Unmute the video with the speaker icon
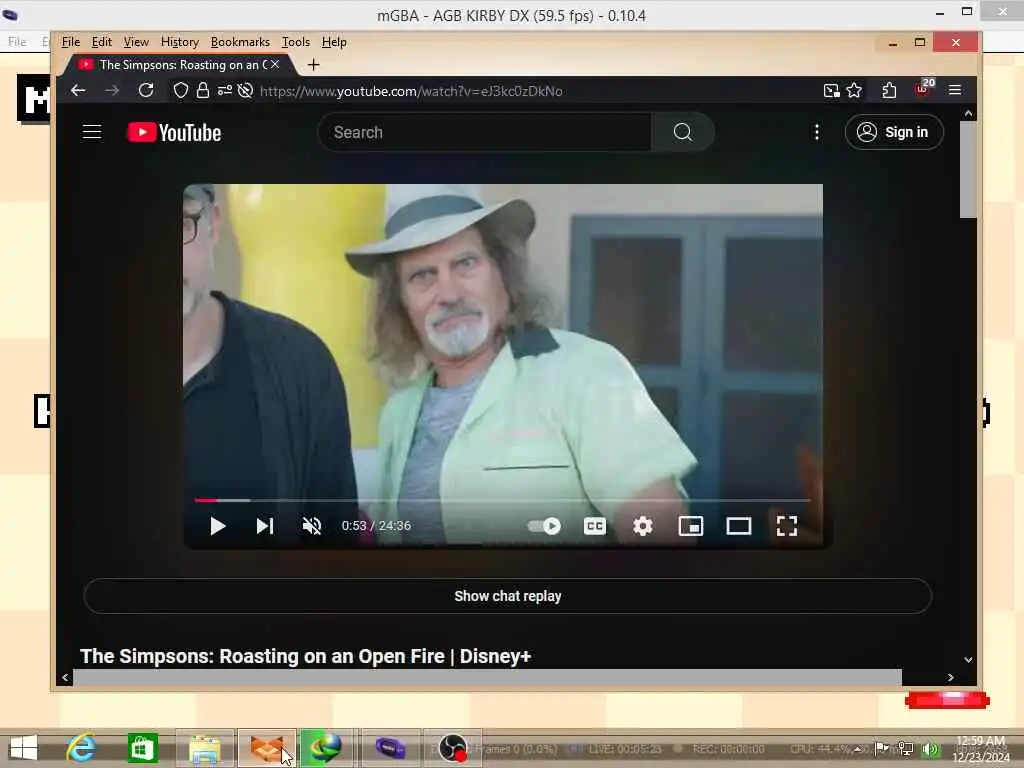1024x768 pixels. coord(312,526)
